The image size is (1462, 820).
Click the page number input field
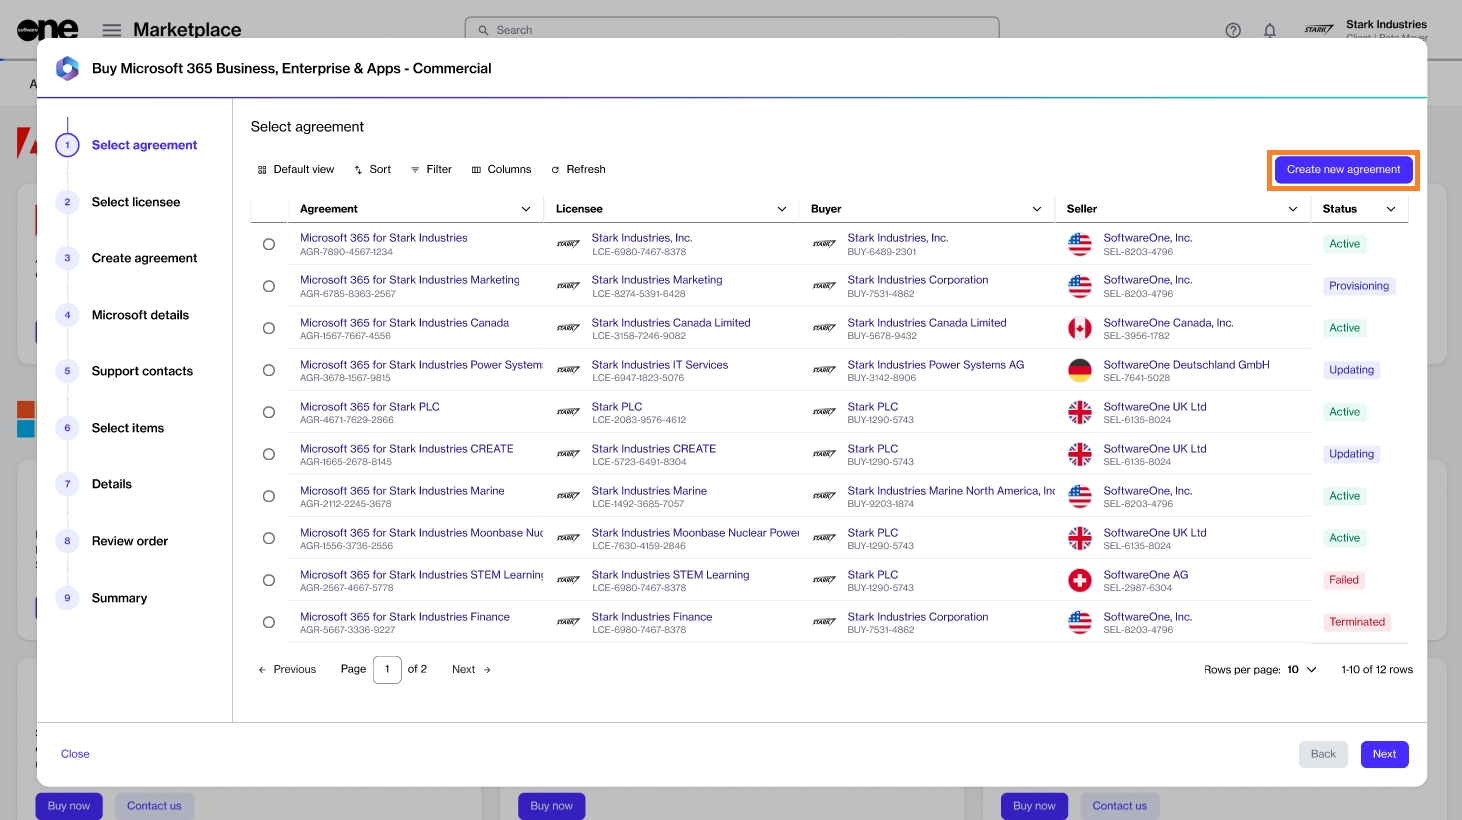[387, 670]
